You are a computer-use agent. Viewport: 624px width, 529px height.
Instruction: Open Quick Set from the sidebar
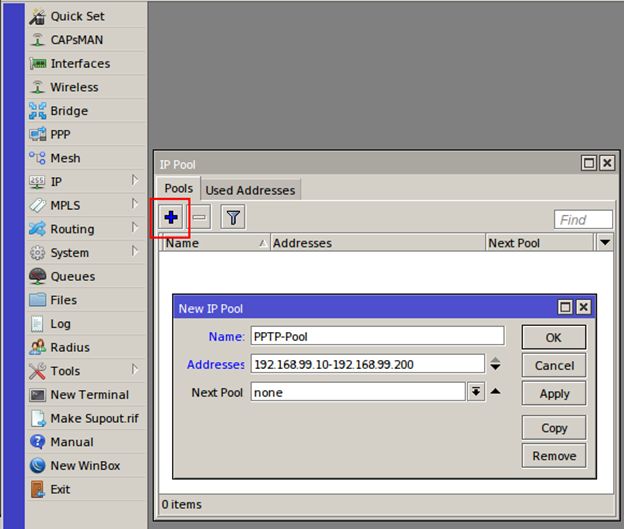coord(86,16)
